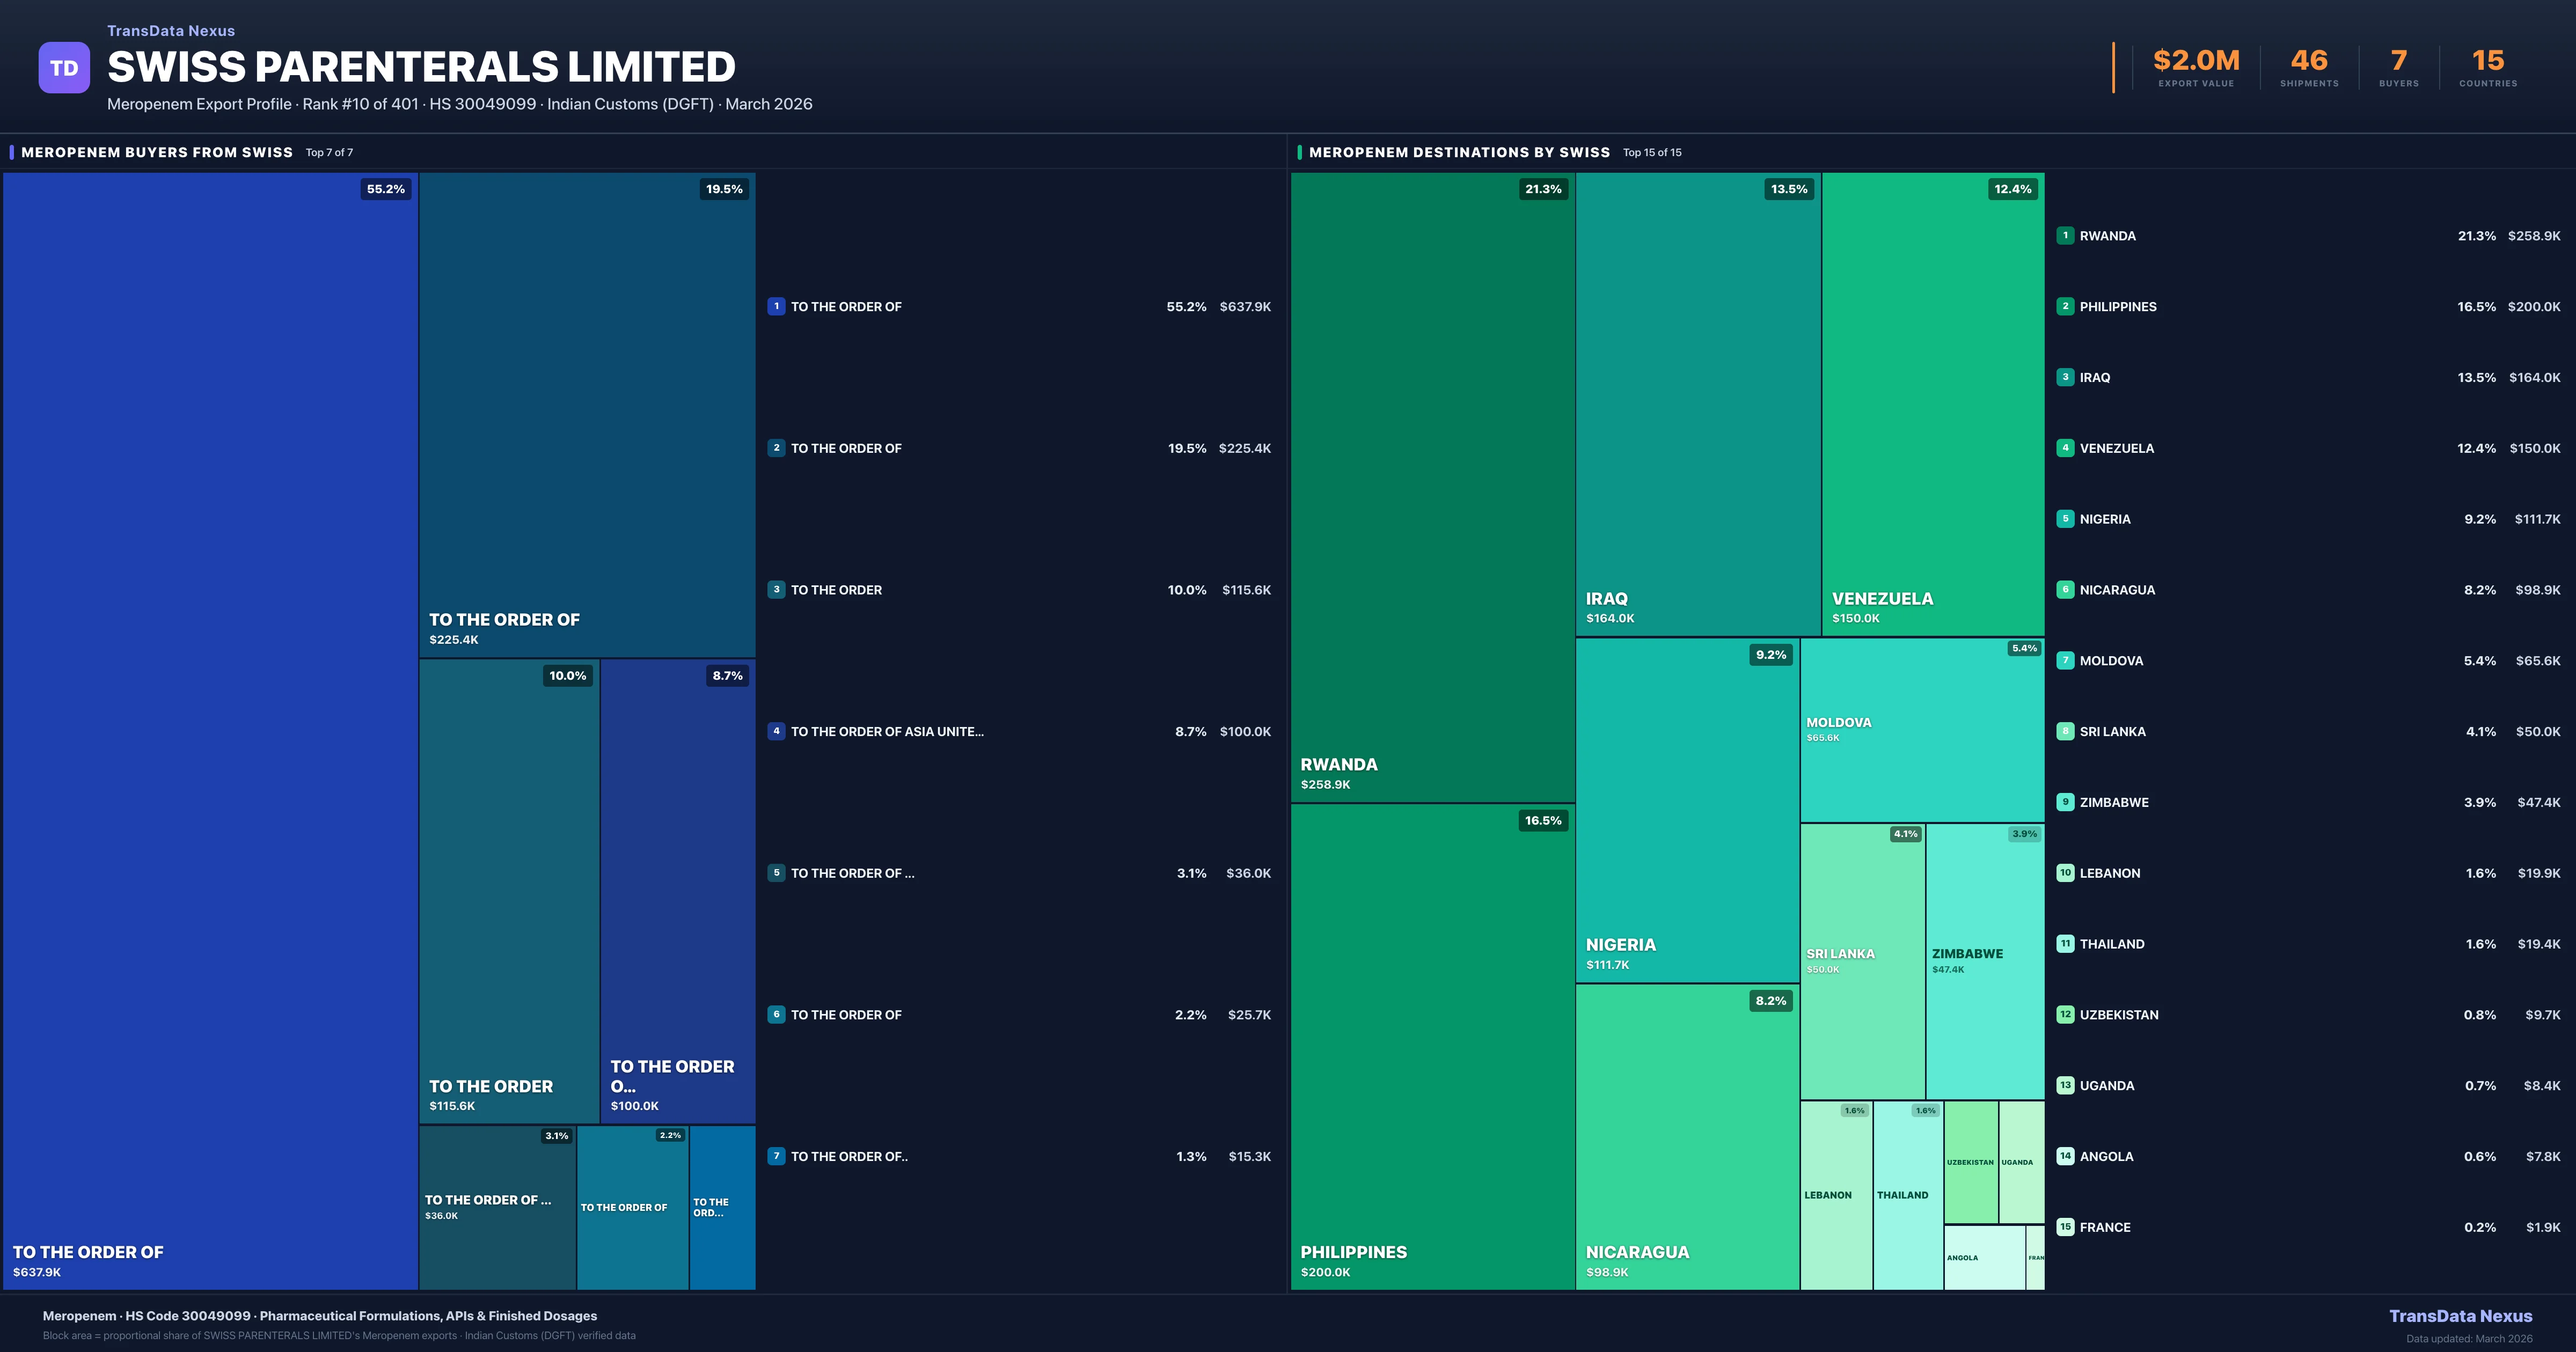Click rank 1 badge beside Rwanda
Screen dimensions: 2576x1352
coord(2065,236)
